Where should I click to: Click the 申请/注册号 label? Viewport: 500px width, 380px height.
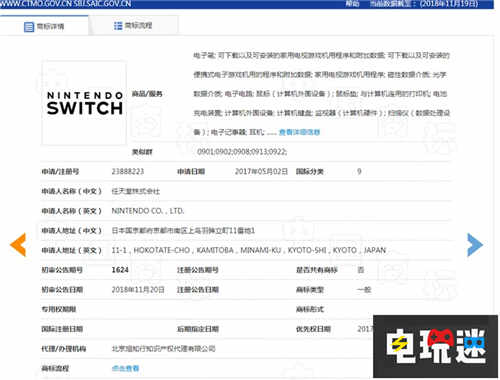(x=60, y=171)
